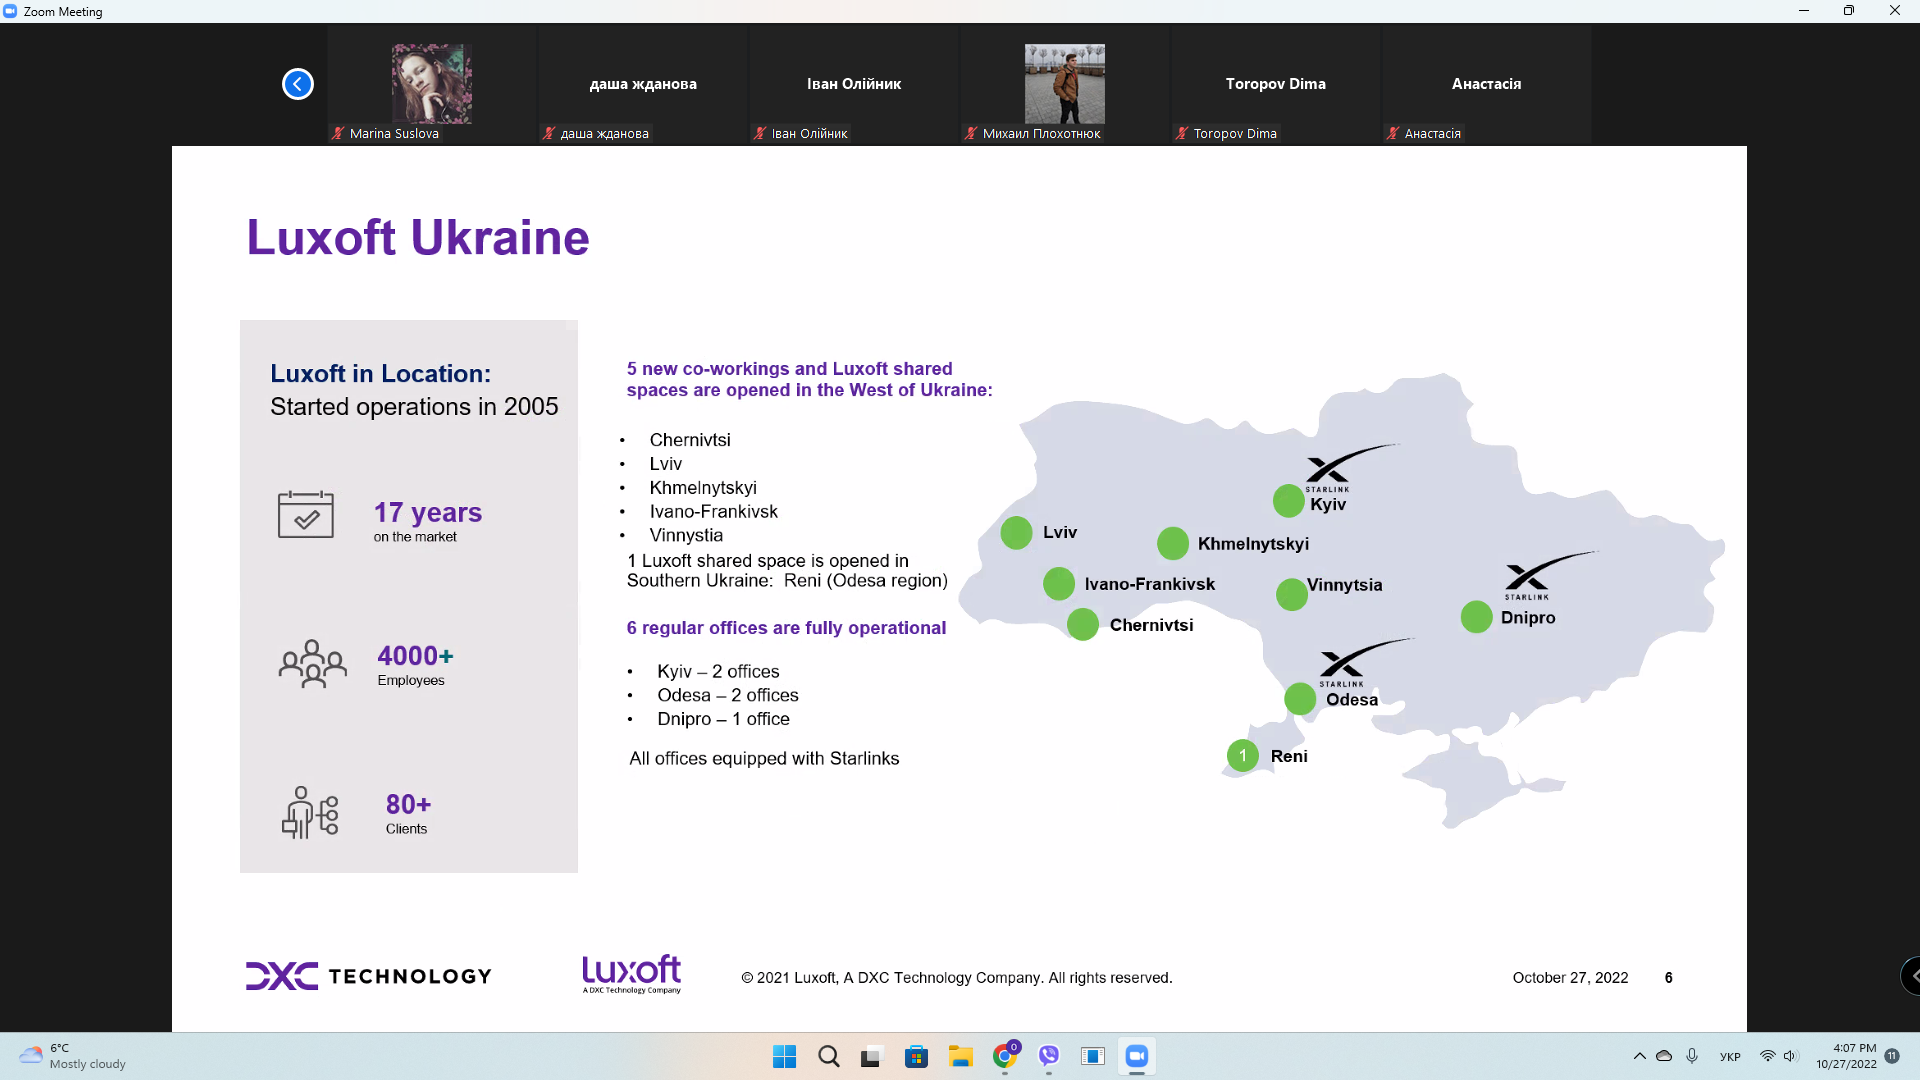Click the Luxoft logo in footer
The image size is (1920, 1080).
[632, 974]
